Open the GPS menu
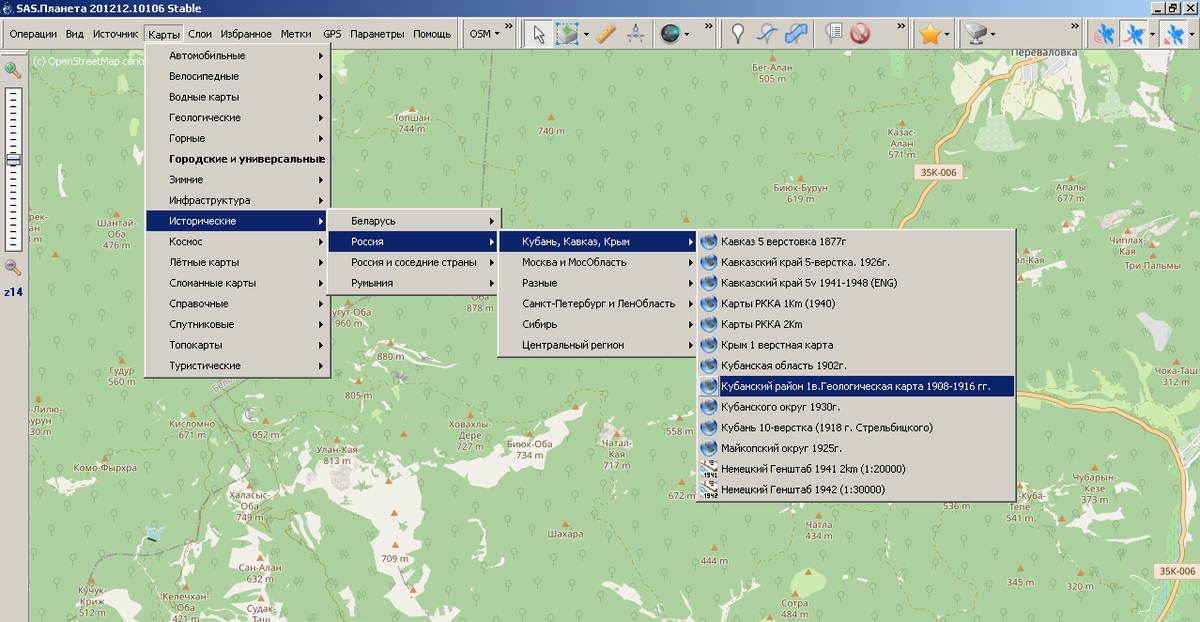Screen dimensions: 1200x622 click(332, 33)
